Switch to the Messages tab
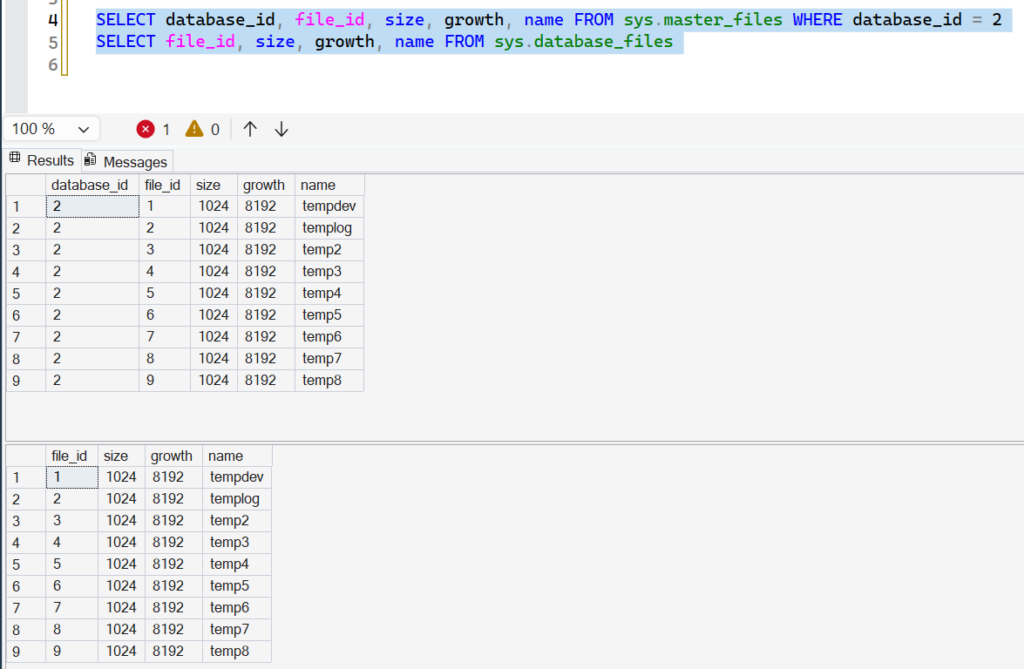This screenshot has width=1024, height=669. (x=127, y=161)
